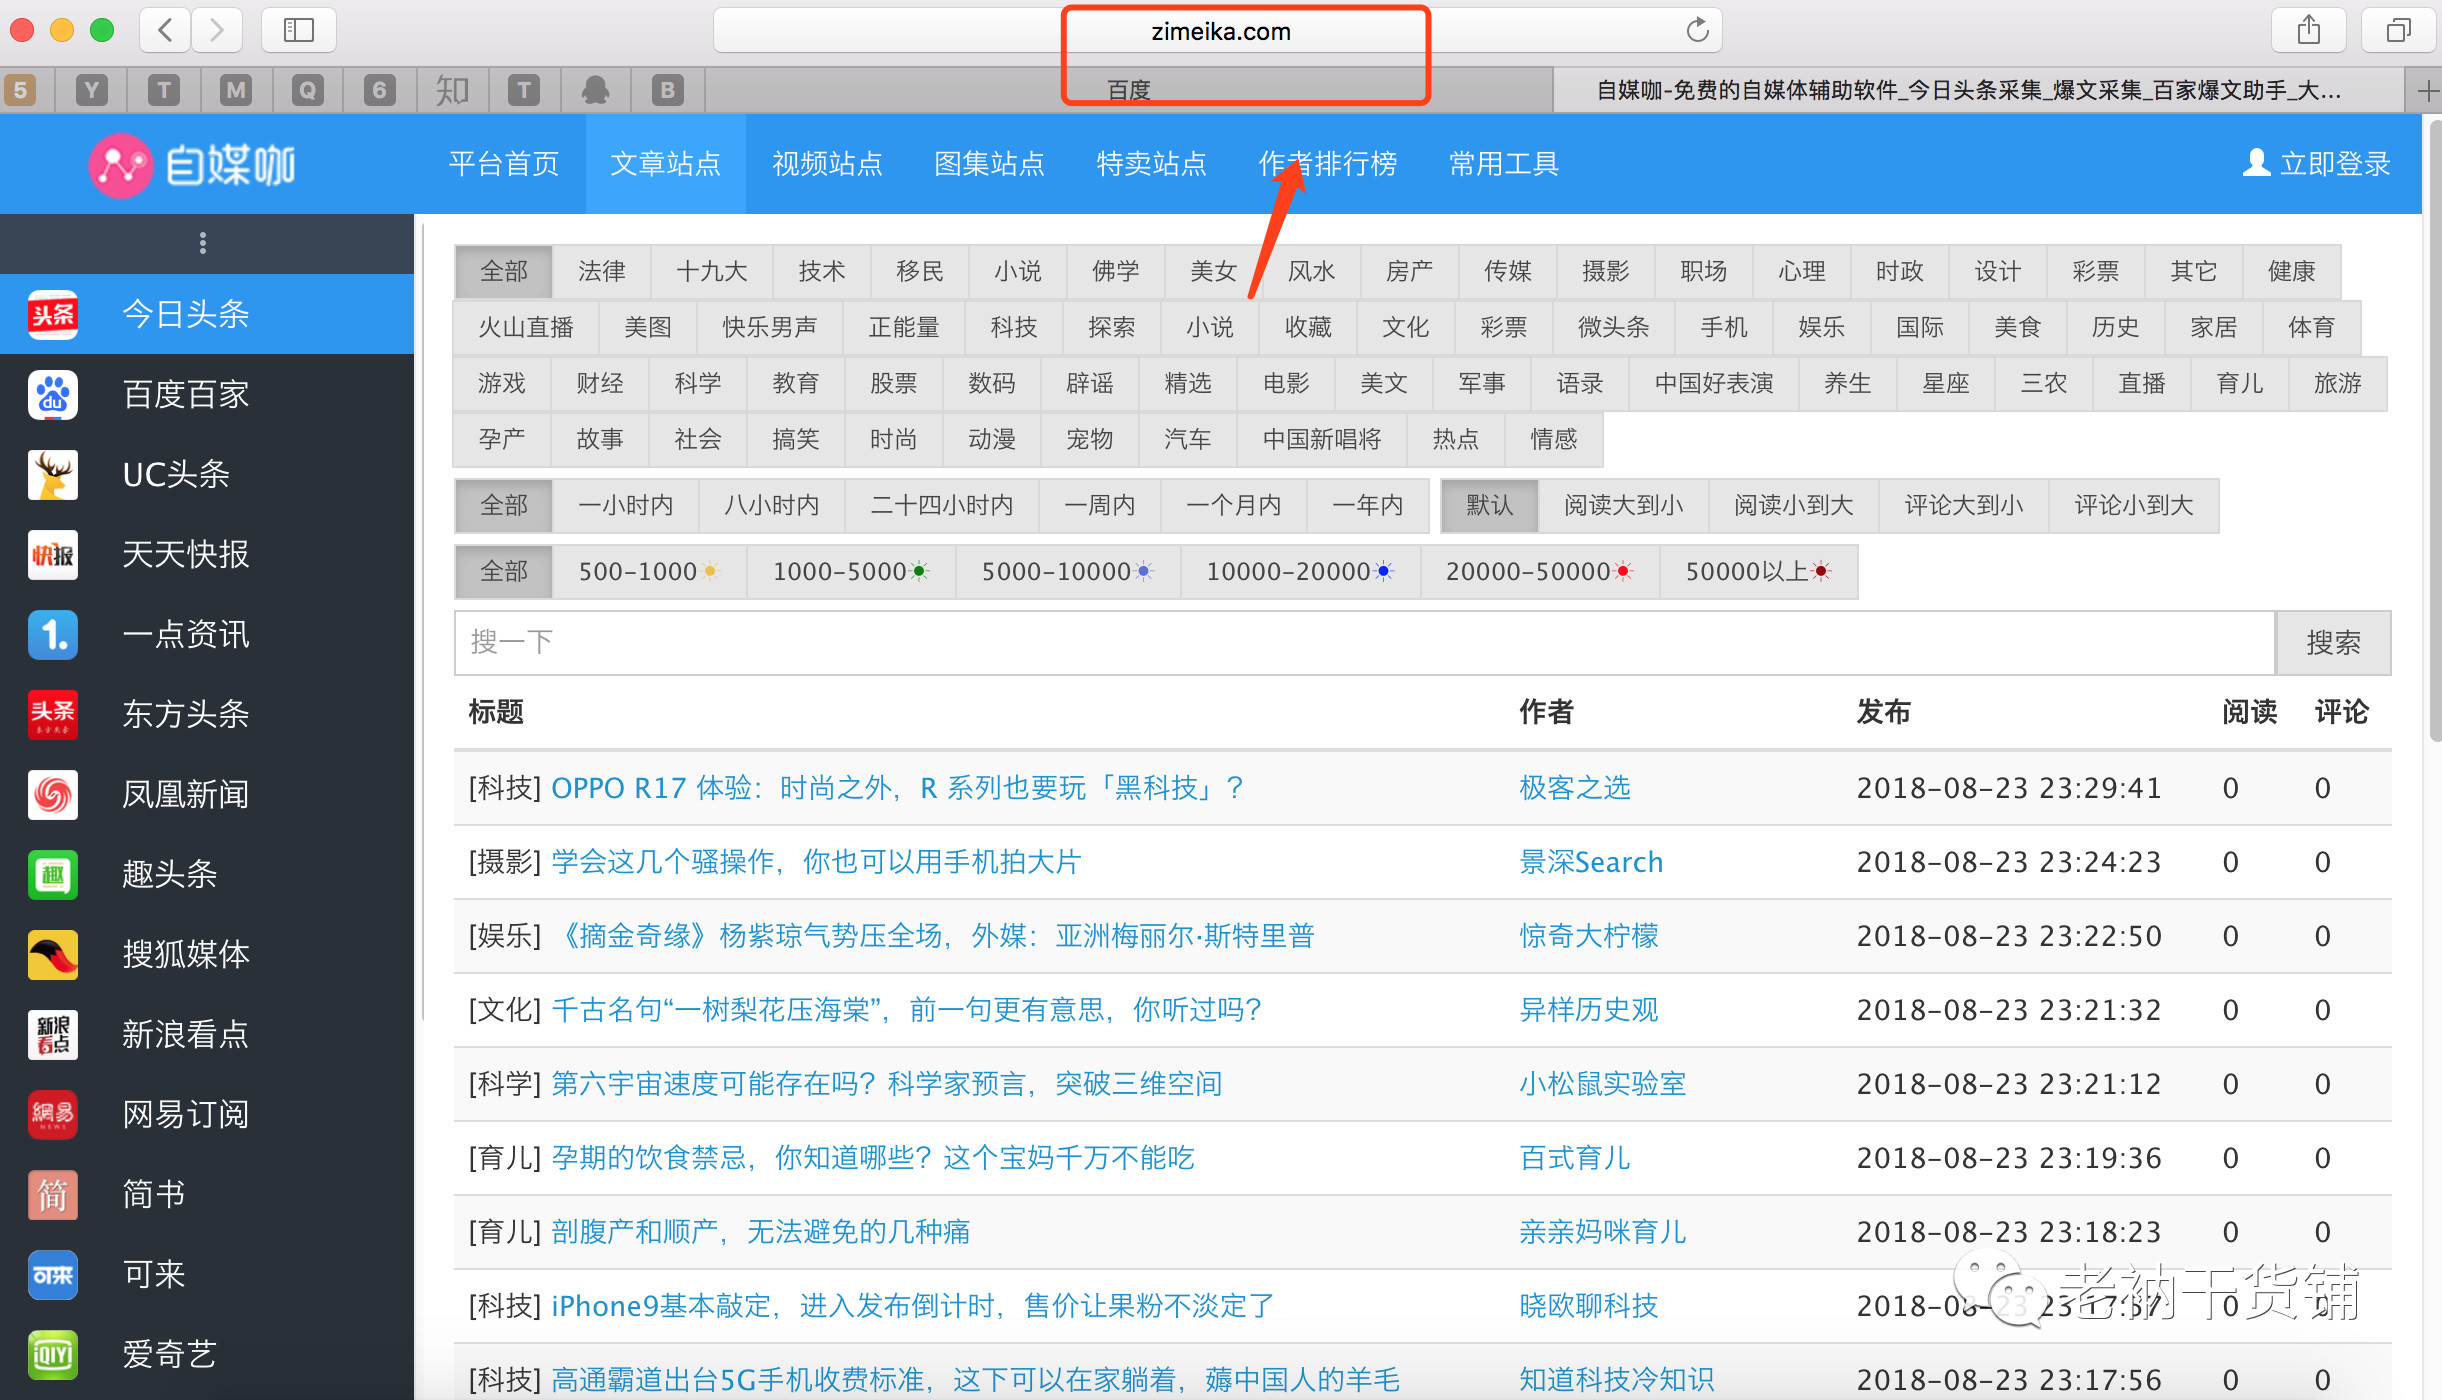Viewport: 2442px width, 1400px height.
Task: Filter reads 10000-20000 range
Action: pyautogui.click(x=1300, y=571)
